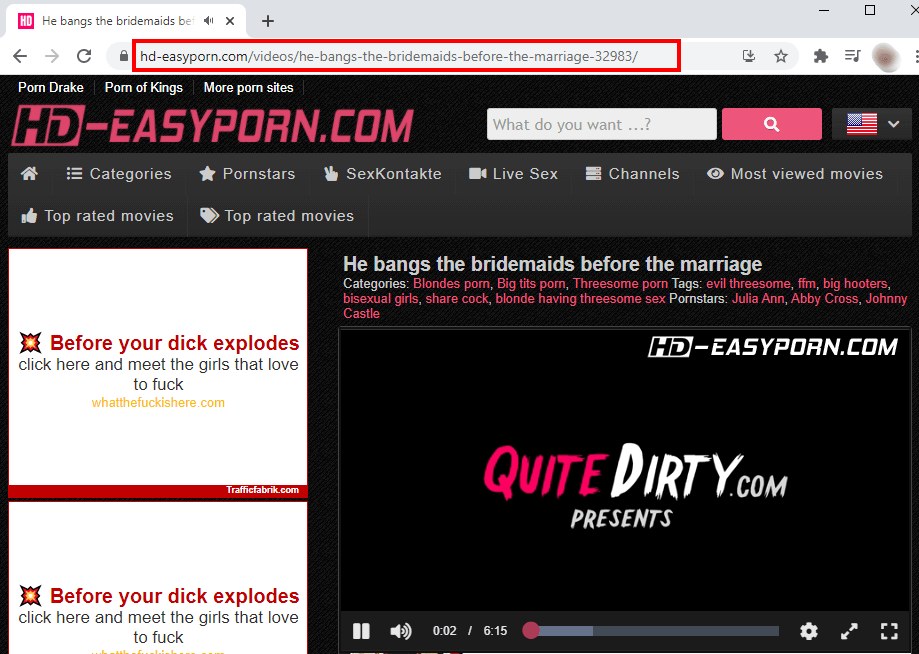Open the Big tits porn category link
The width and height of the screenshot is (919, 654).
531,284
